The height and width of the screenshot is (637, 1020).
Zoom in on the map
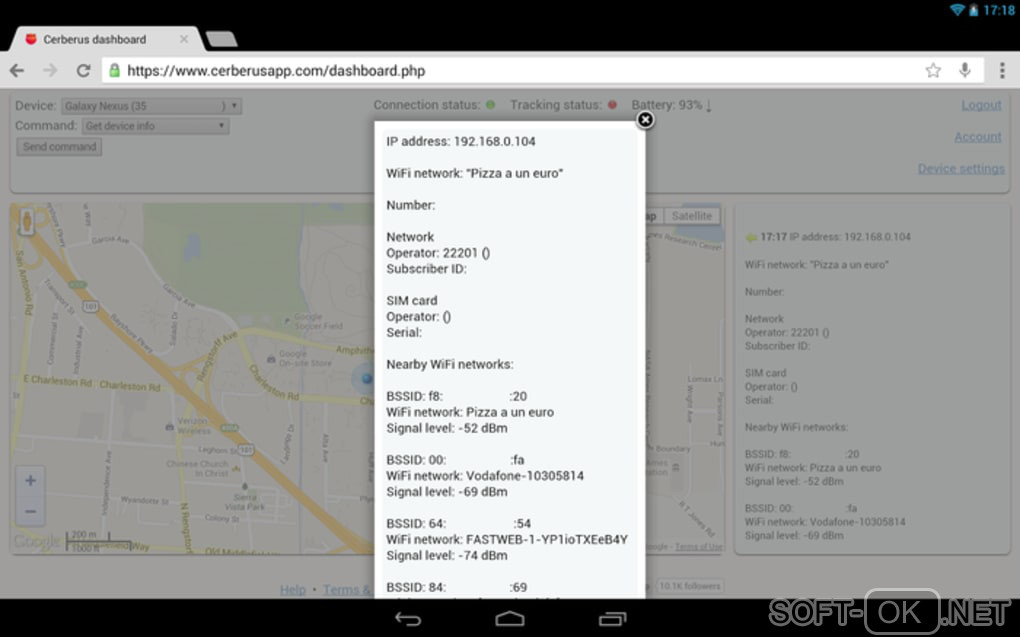click(x=30, y=481)
